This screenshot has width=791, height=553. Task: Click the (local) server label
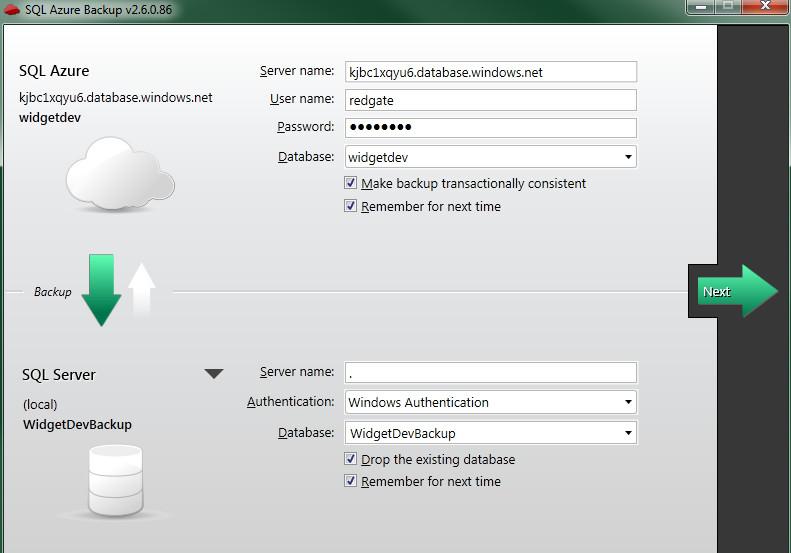40,405
